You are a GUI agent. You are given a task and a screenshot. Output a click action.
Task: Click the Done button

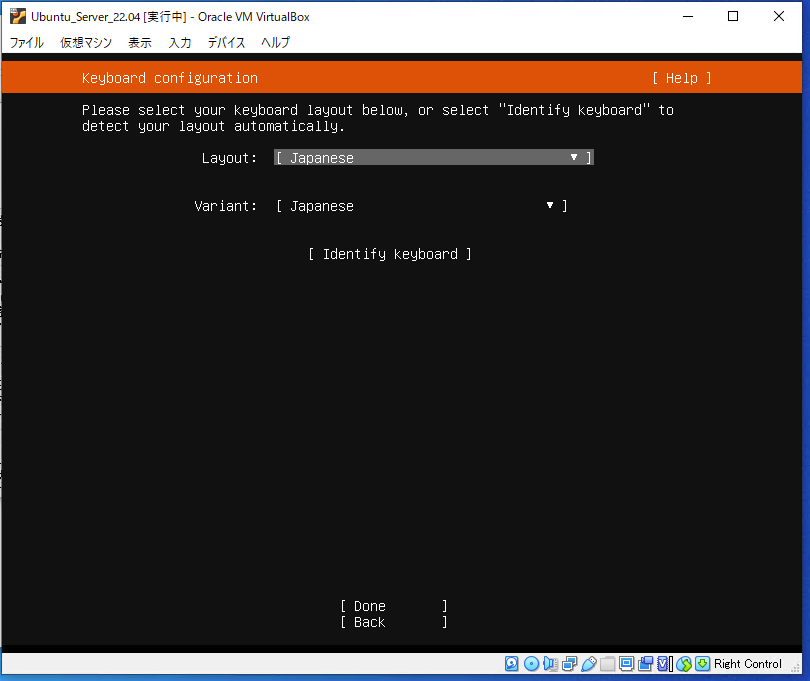(x=394, y=606)
